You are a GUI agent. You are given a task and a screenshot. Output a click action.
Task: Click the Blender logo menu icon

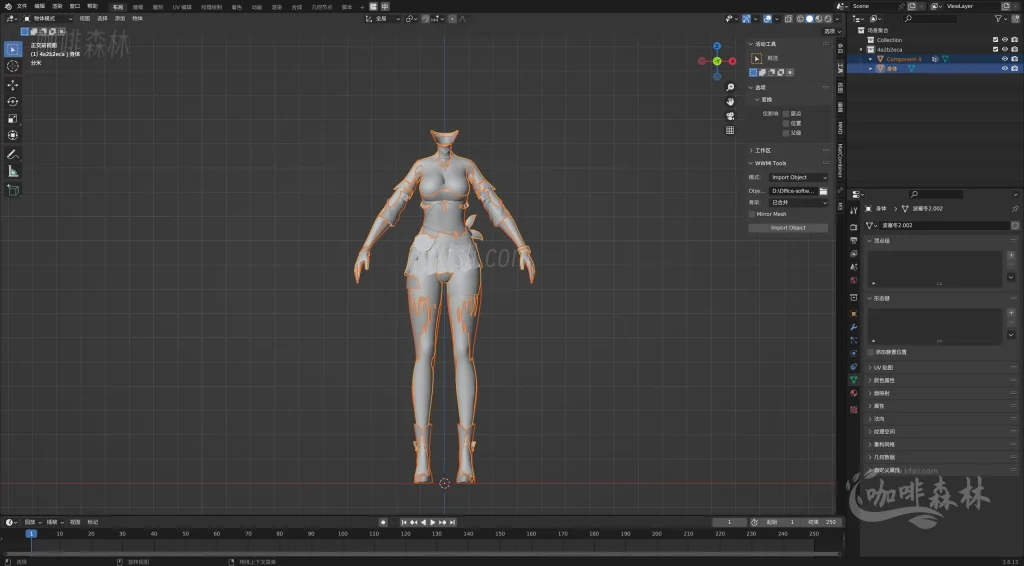click(x=8, y=6)
